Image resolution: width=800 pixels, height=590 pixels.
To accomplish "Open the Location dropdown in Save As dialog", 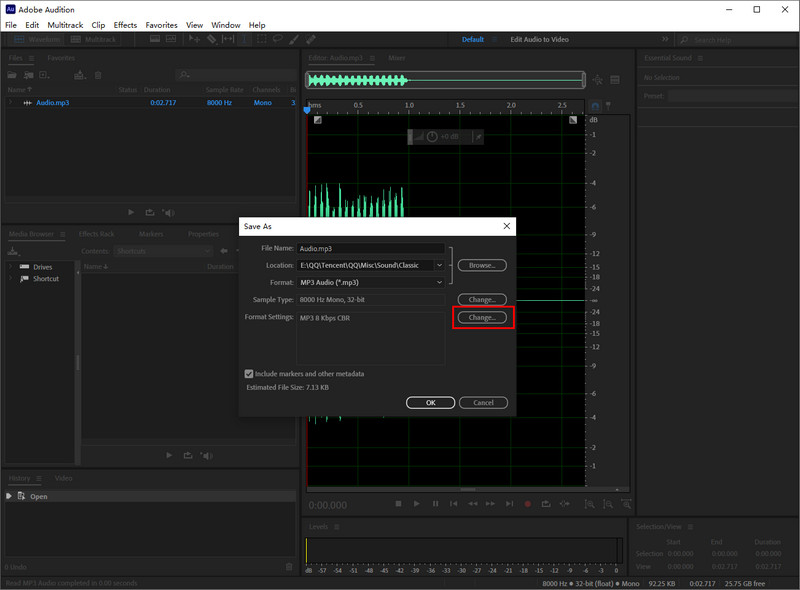I will pos(370,265).
